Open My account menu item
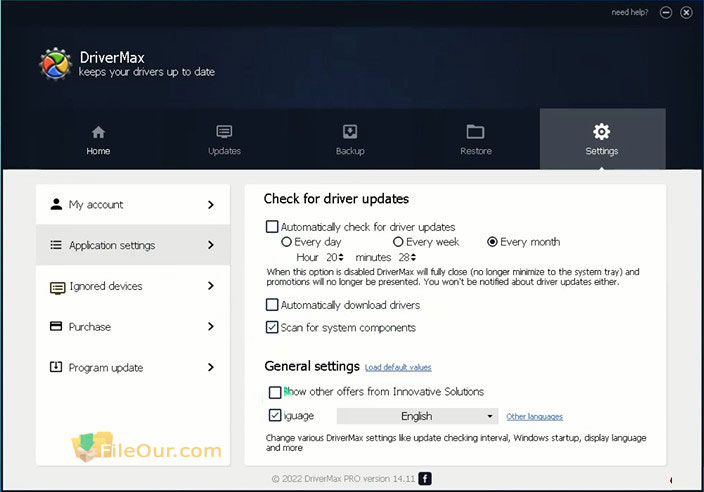Screen dimensions: 704x492 [133, 204]
